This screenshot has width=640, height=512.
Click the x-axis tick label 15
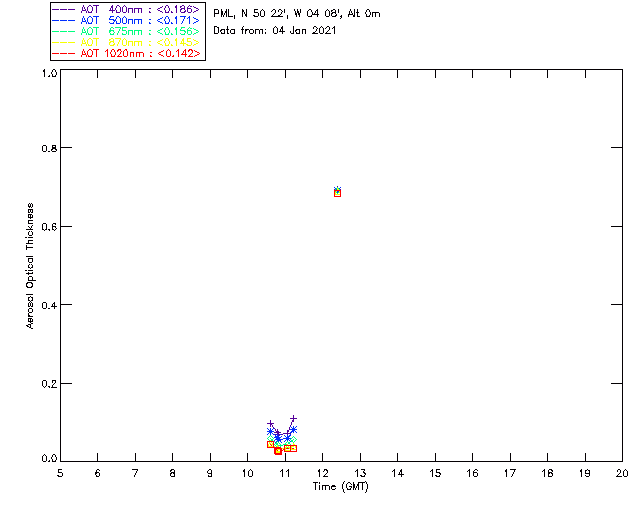click(435, 473)
